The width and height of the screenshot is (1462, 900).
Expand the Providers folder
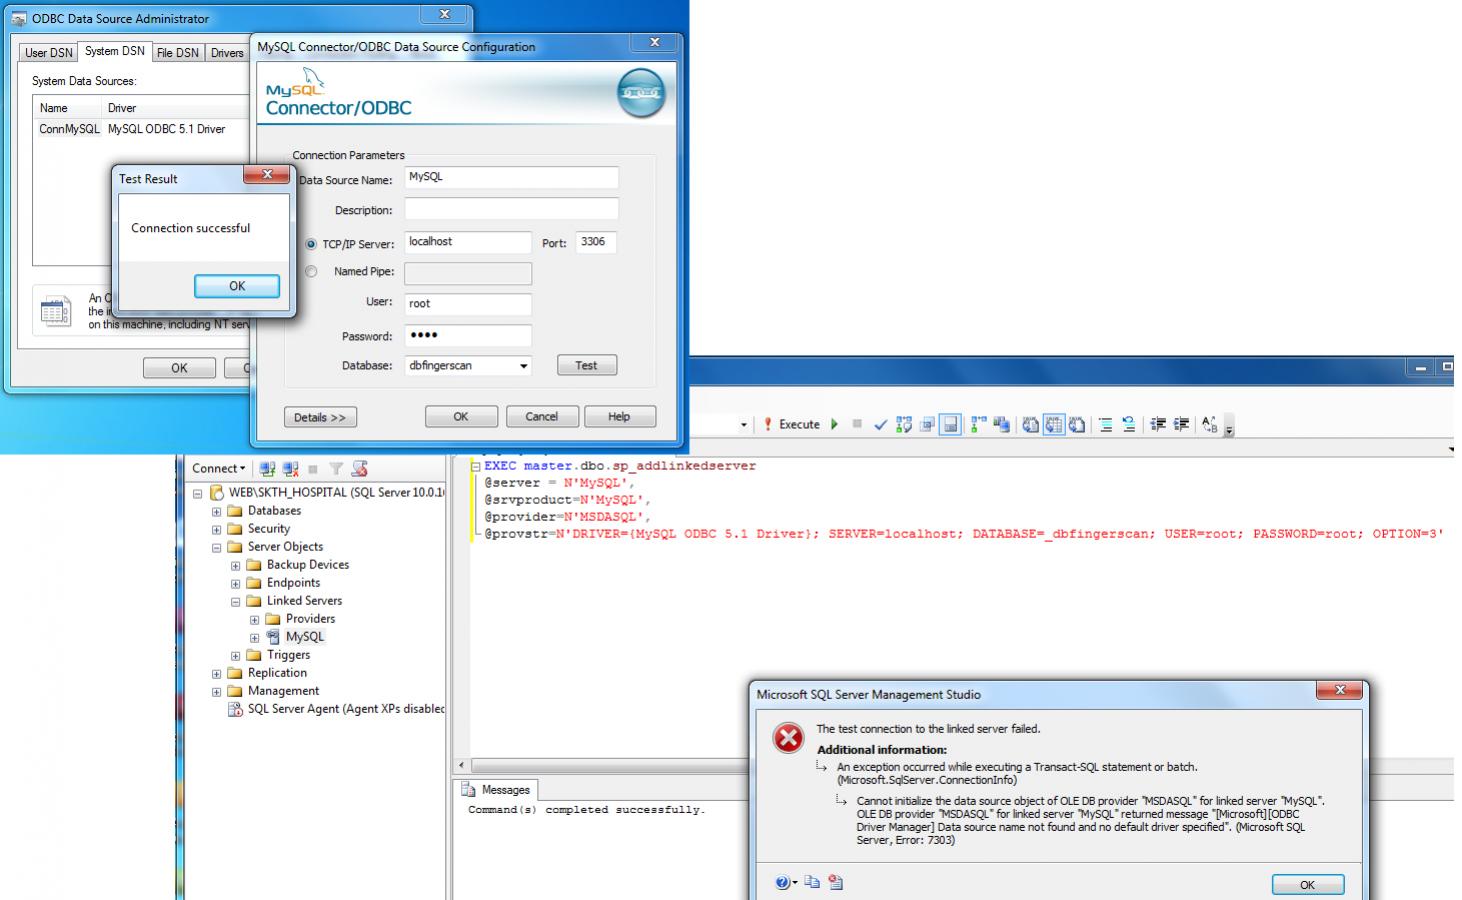click(254, 619)
